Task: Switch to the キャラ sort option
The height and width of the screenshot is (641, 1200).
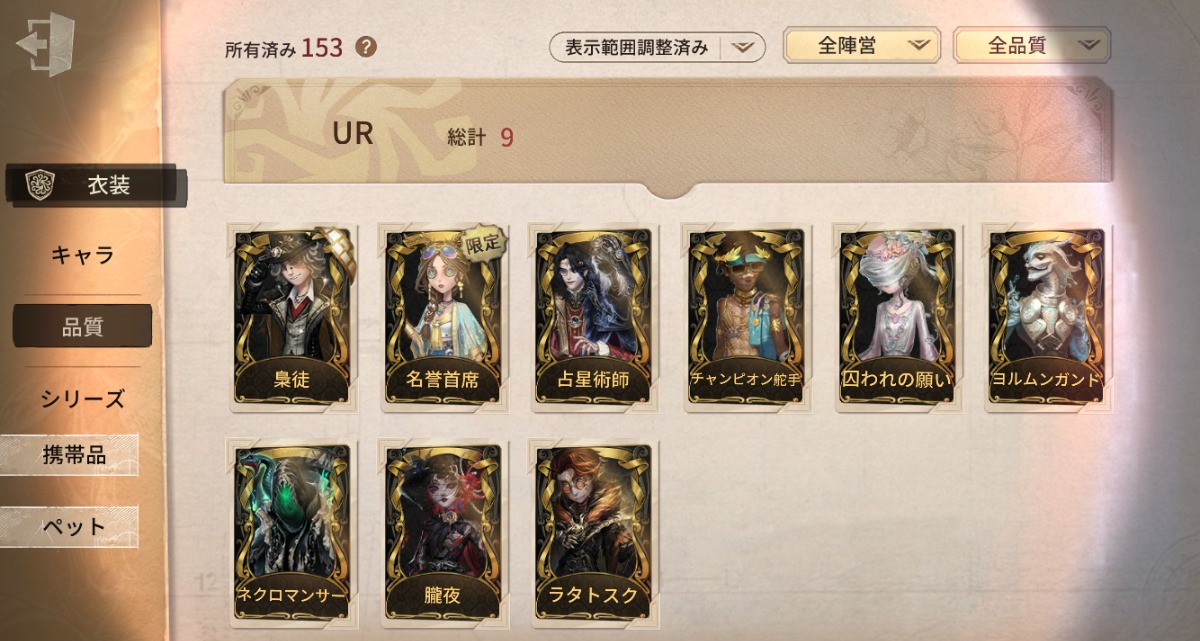Action: 82,255
